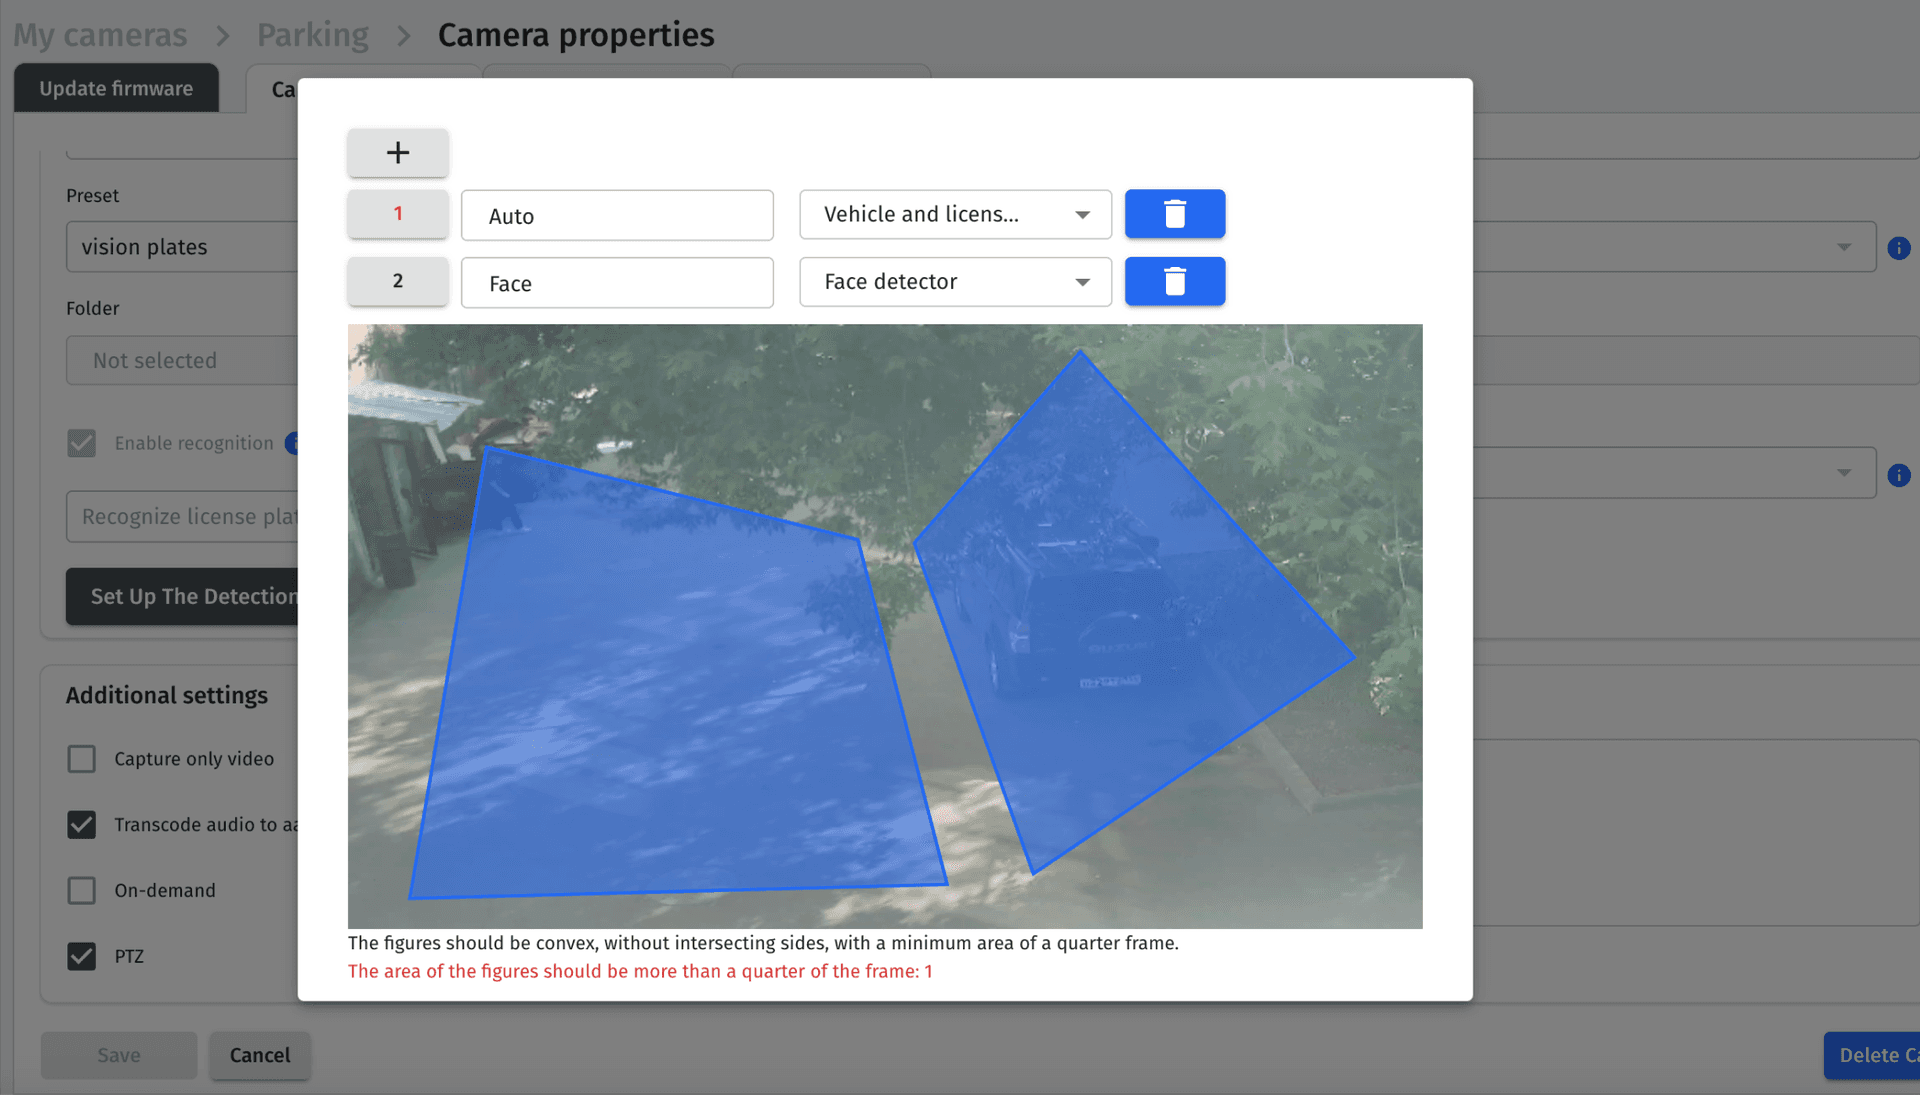1920x1095 pixels.
Task: Open the Face detector dropdown
Action: [954, 282]
